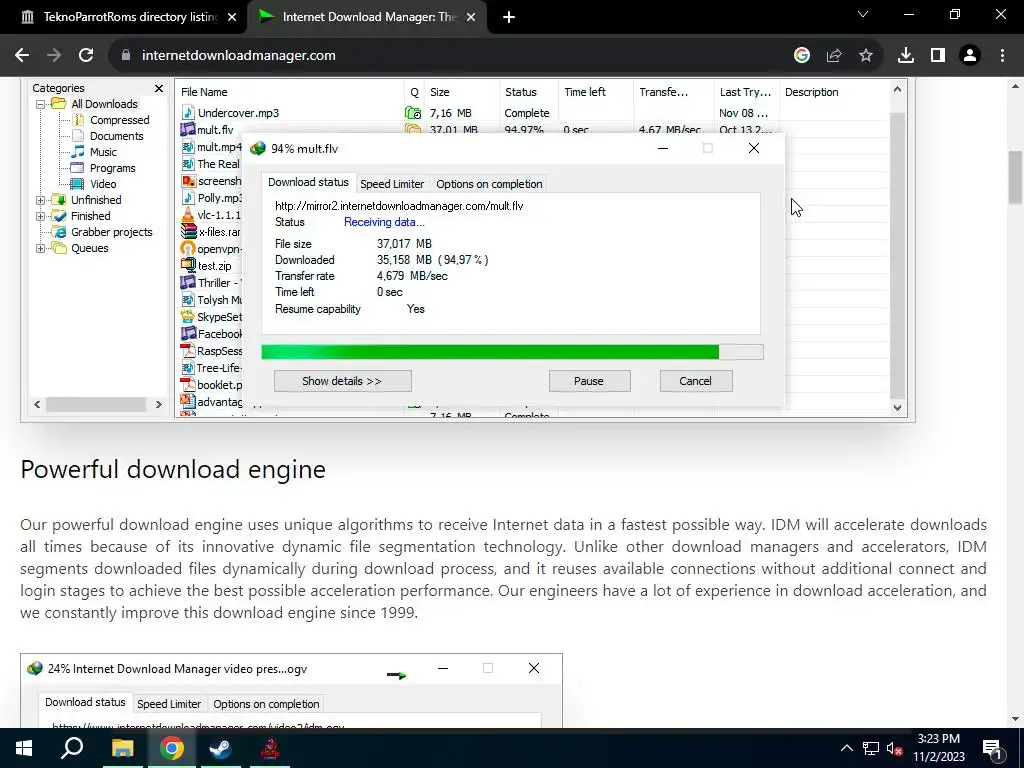
Task: Click the tab search chevron
Action: (x=863, y=14)
